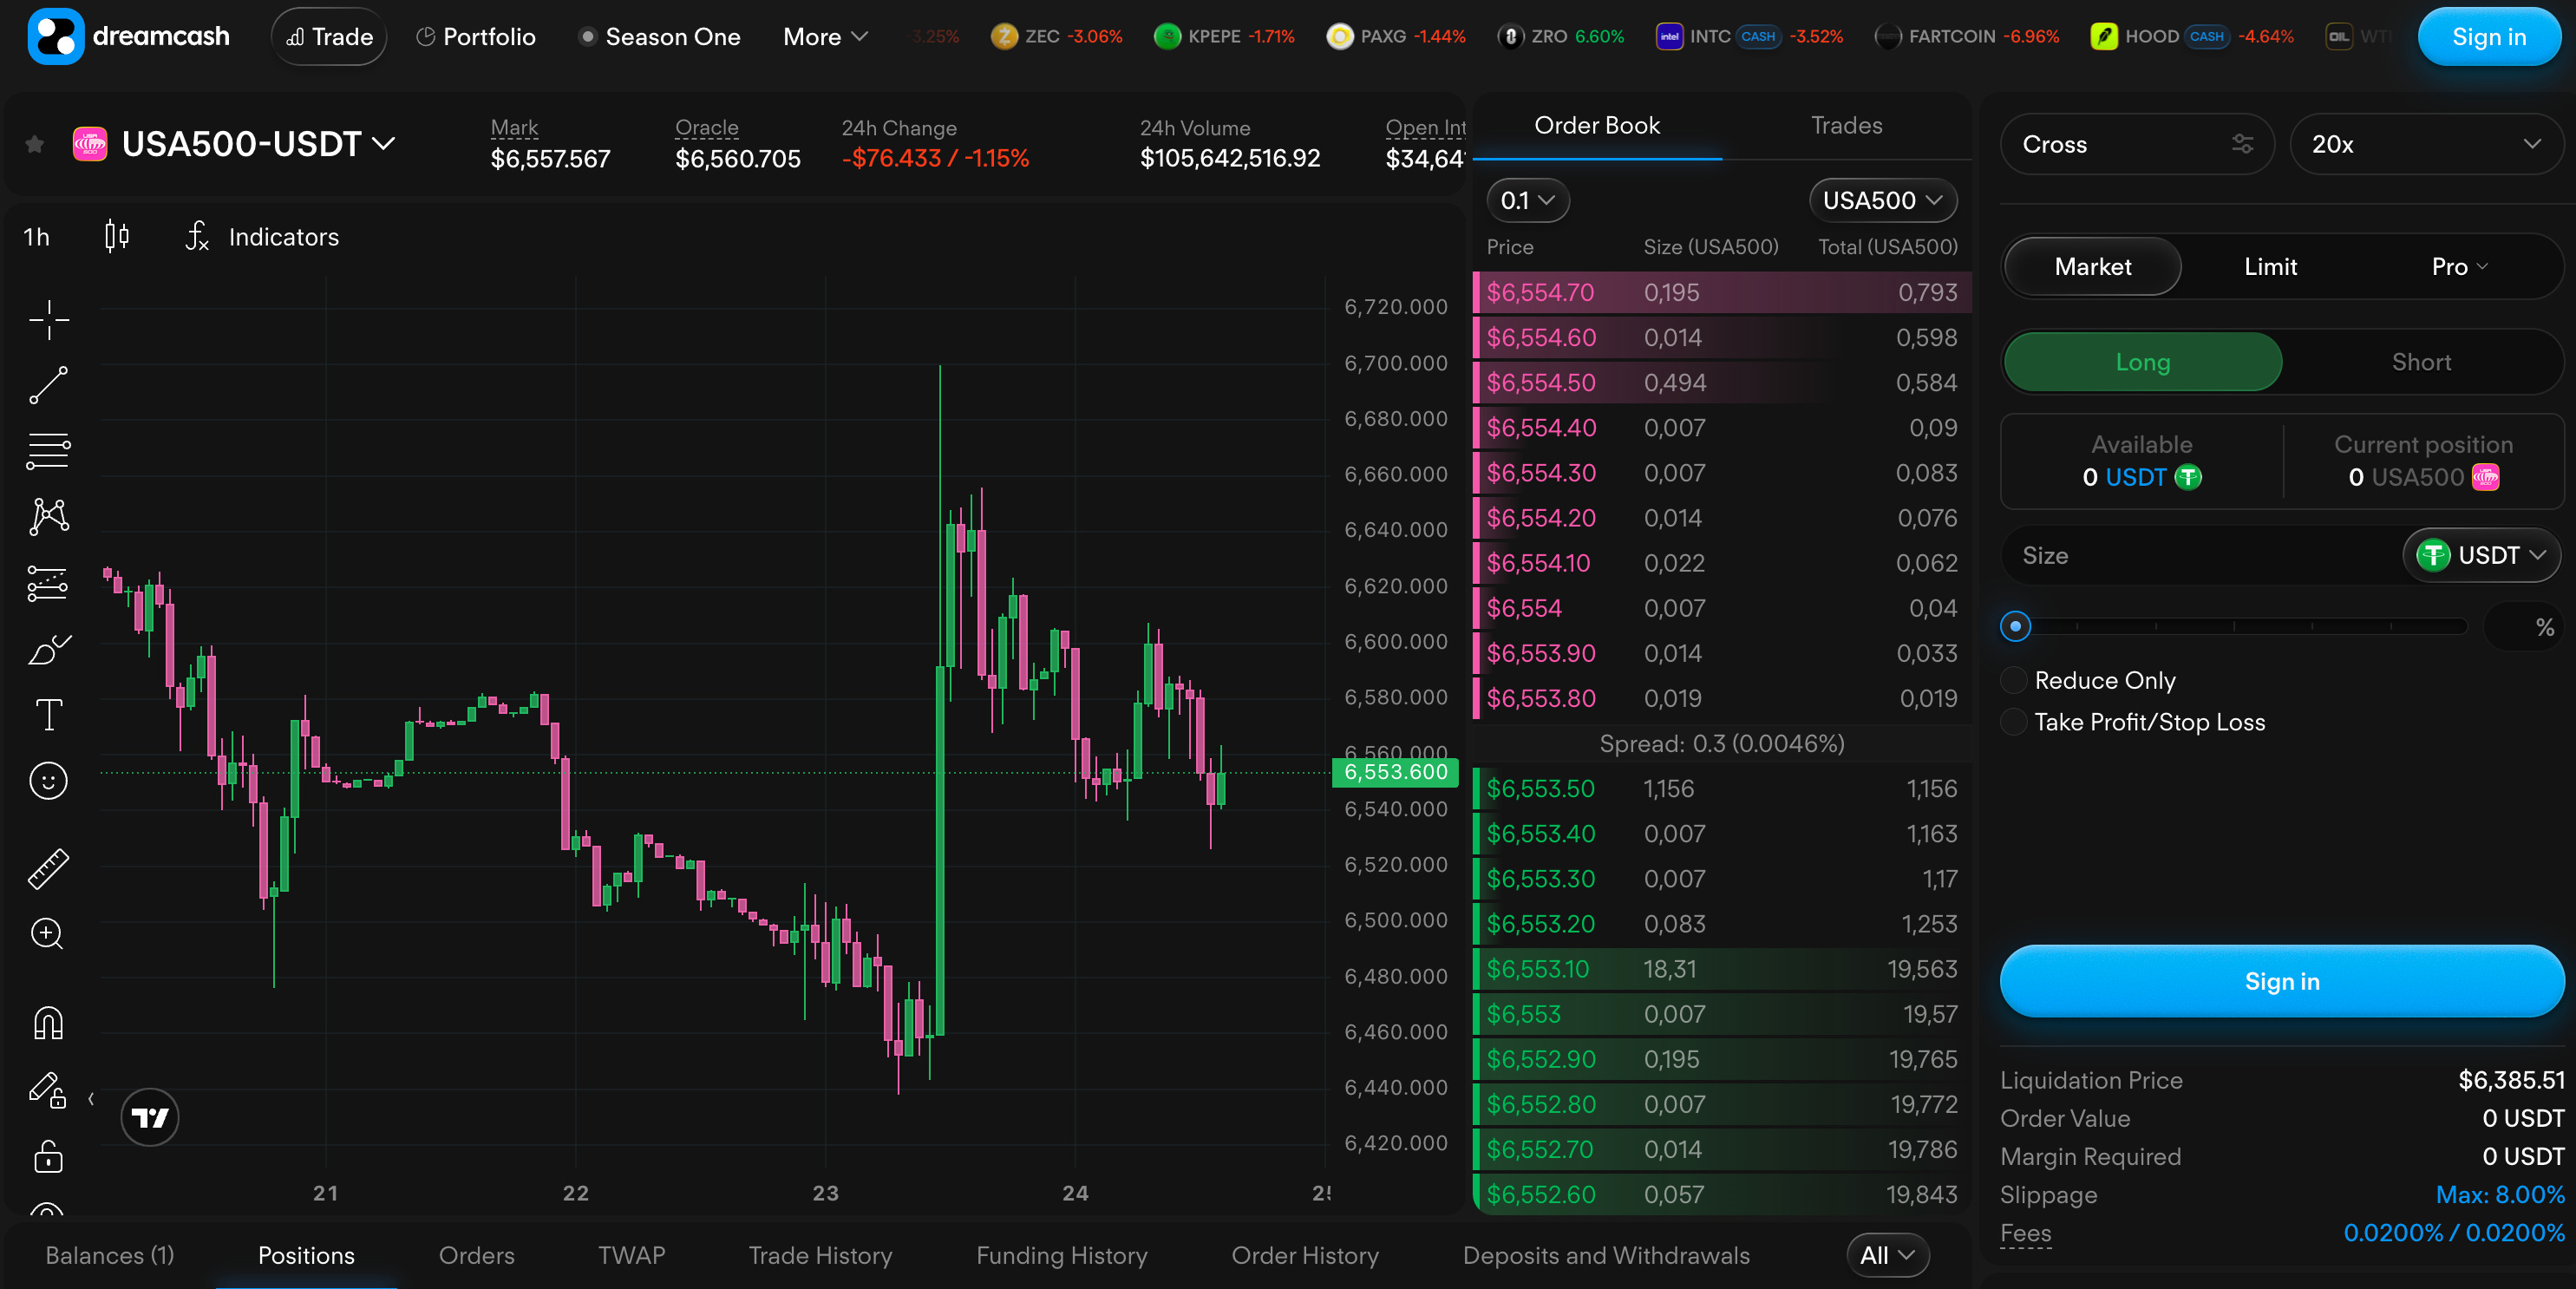Switch order side to Short
Viewport: 2576px width, 1289px height.
2420,362
